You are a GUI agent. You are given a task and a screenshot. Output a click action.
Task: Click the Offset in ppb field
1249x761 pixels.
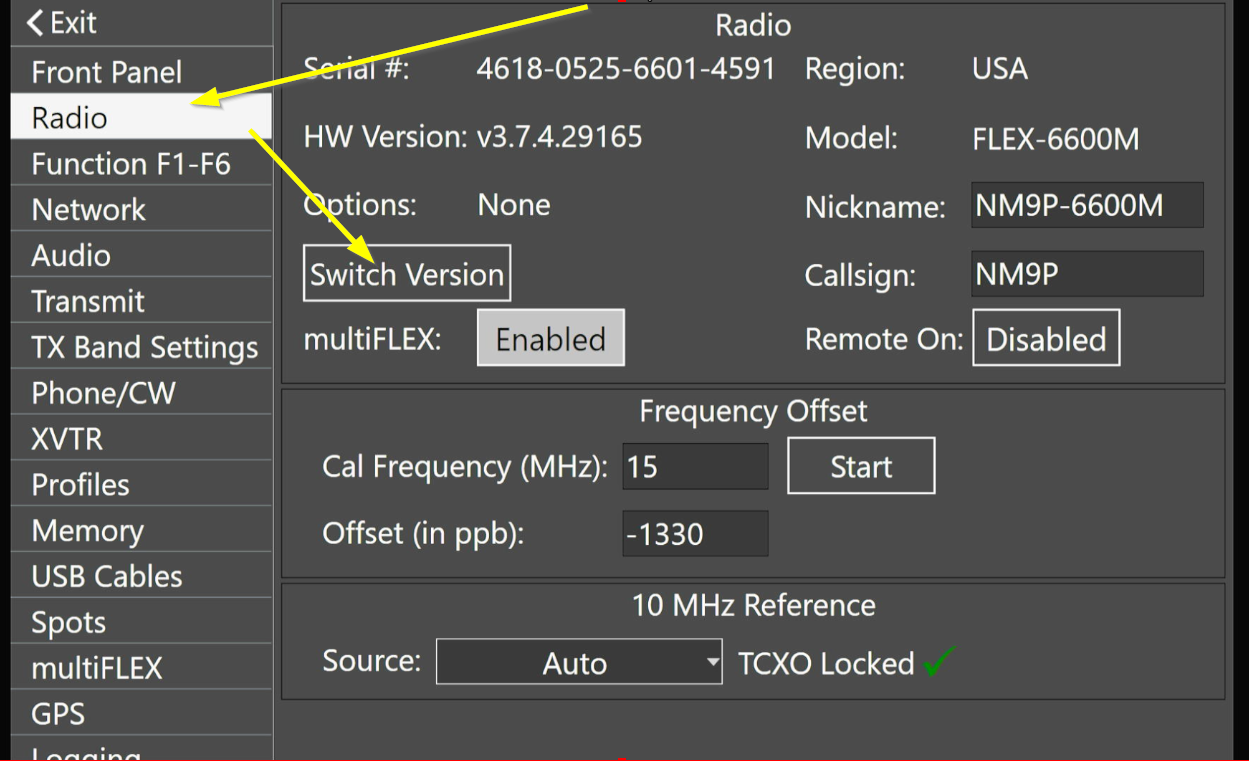(x=695, y=534)
